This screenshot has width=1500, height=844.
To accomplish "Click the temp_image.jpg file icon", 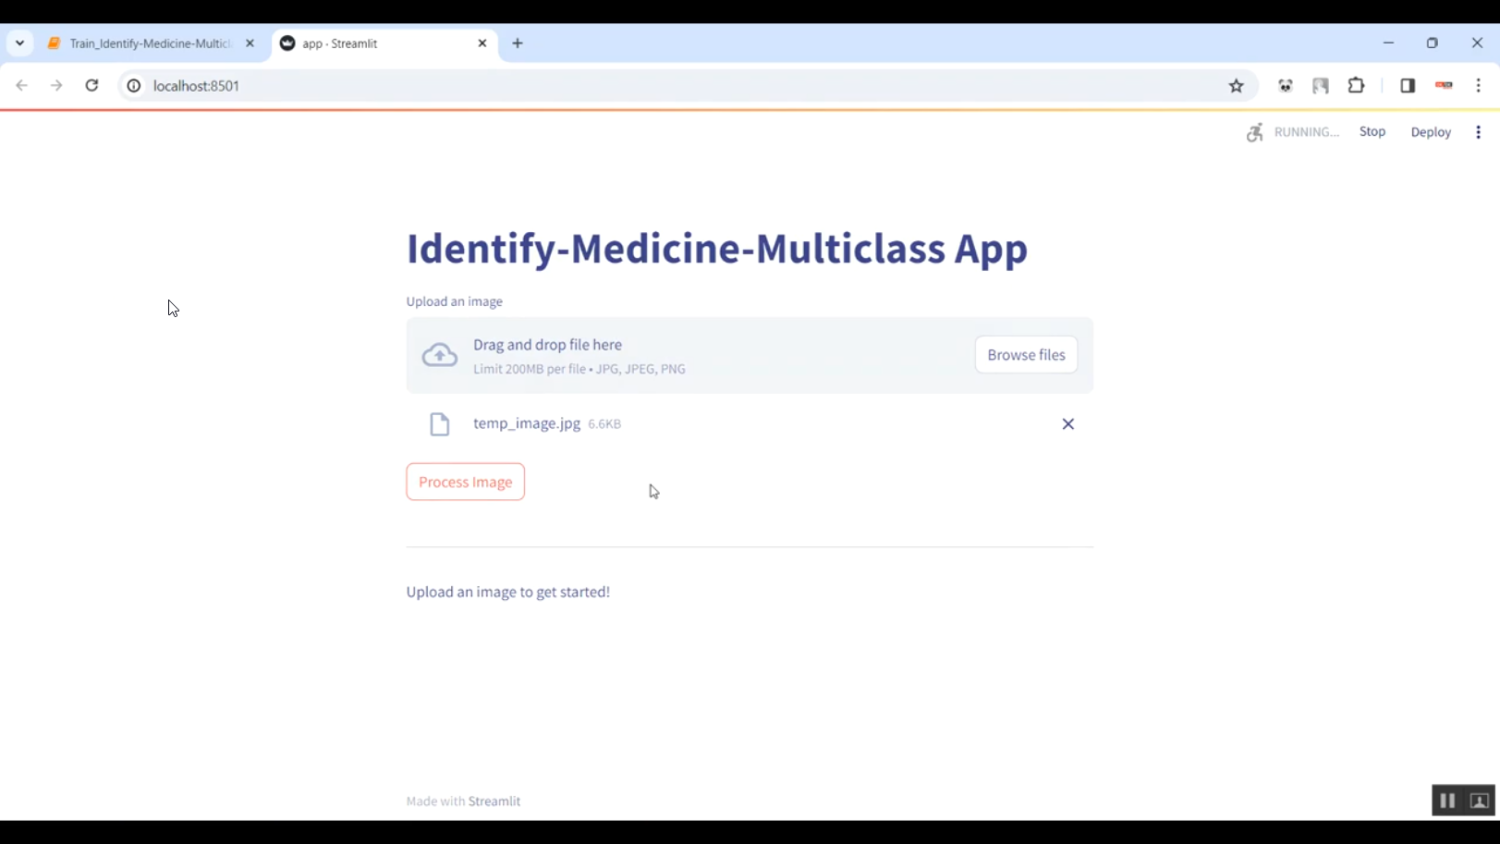I will point(439,424).
